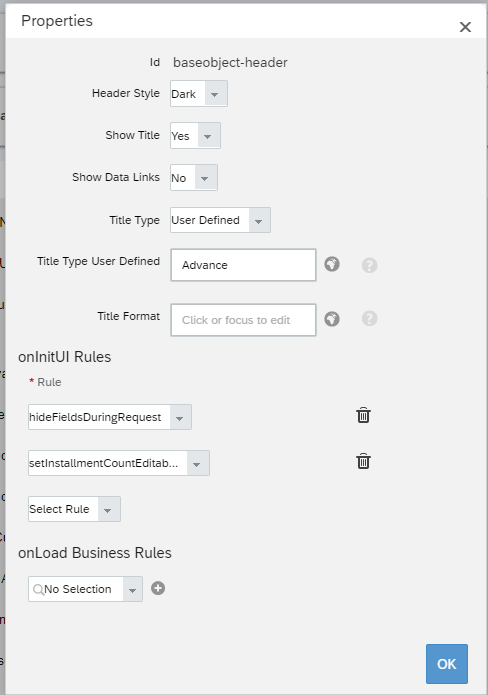Open the Title Type User Defined dropdown
Viewport: 488px width, 695px height.
coord(220,220)
